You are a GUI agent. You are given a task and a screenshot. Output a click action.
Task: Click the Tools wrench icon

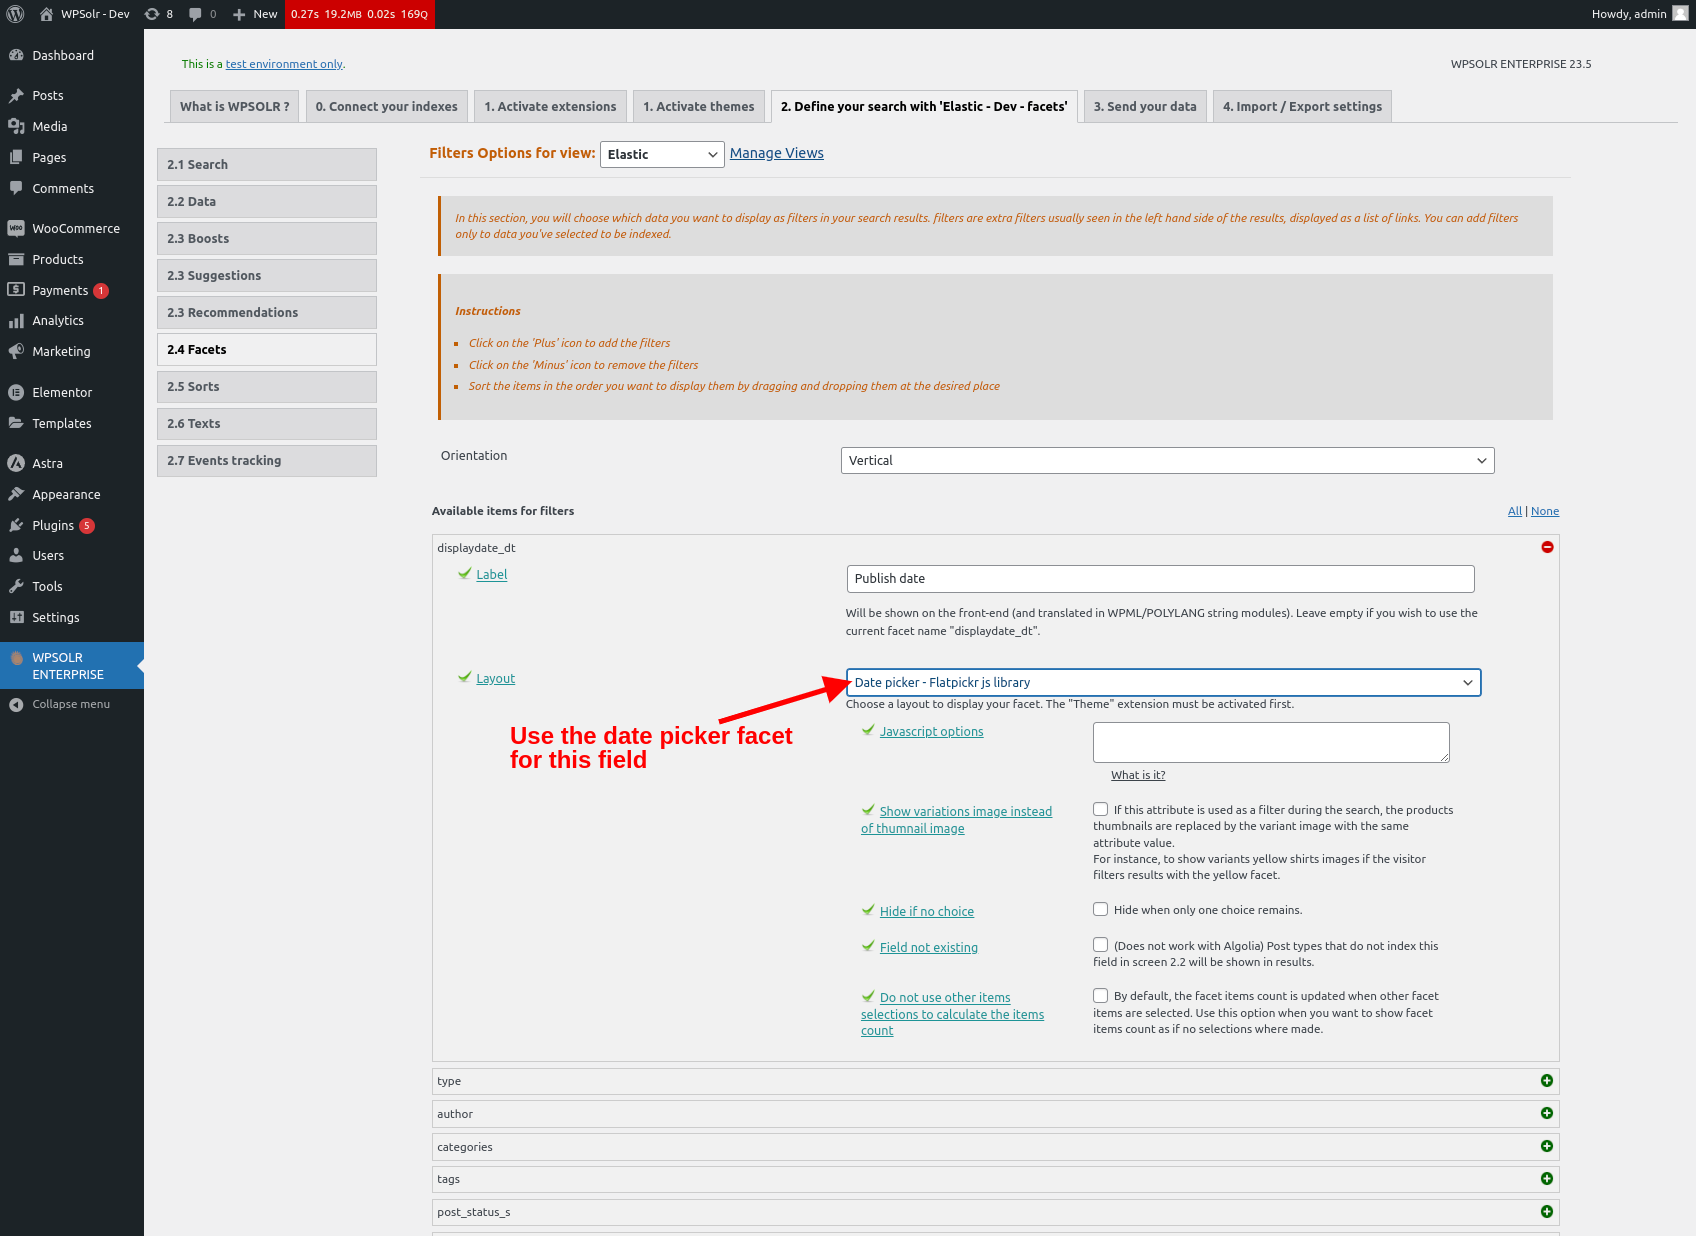tap(16, 586)
